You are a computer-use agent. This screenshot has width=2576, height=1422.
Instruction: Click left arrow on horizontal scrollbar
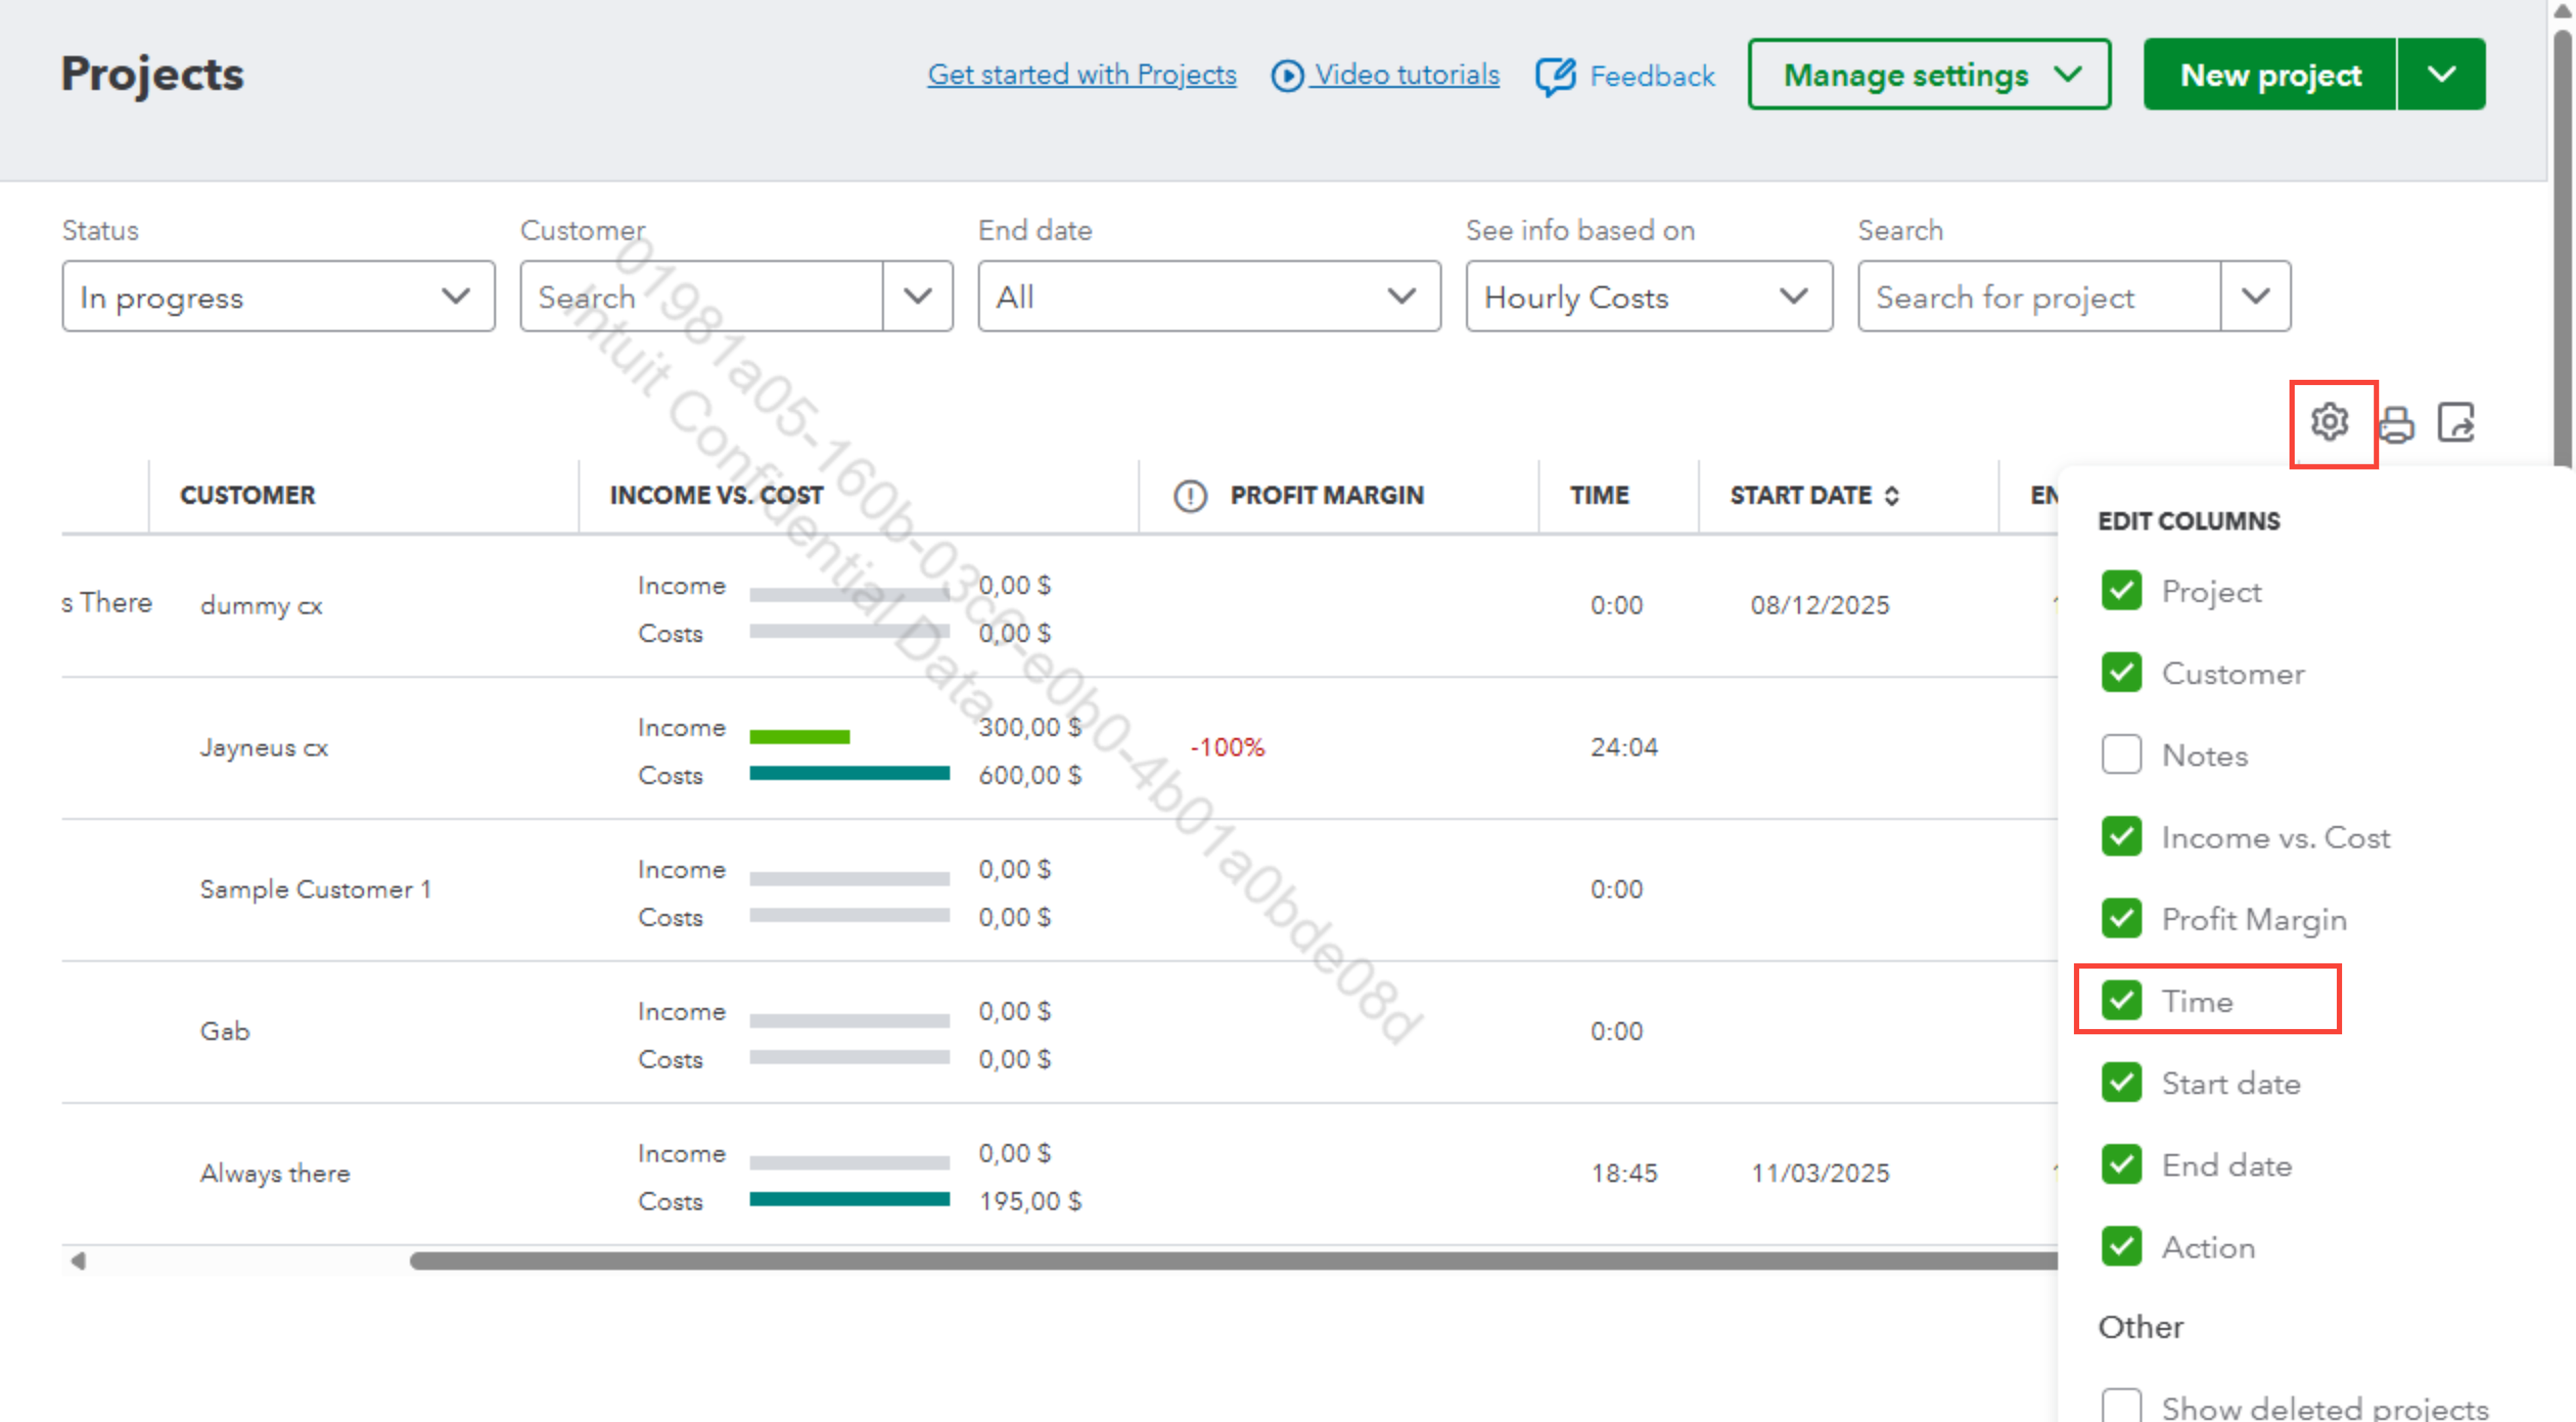(78, 1261)
